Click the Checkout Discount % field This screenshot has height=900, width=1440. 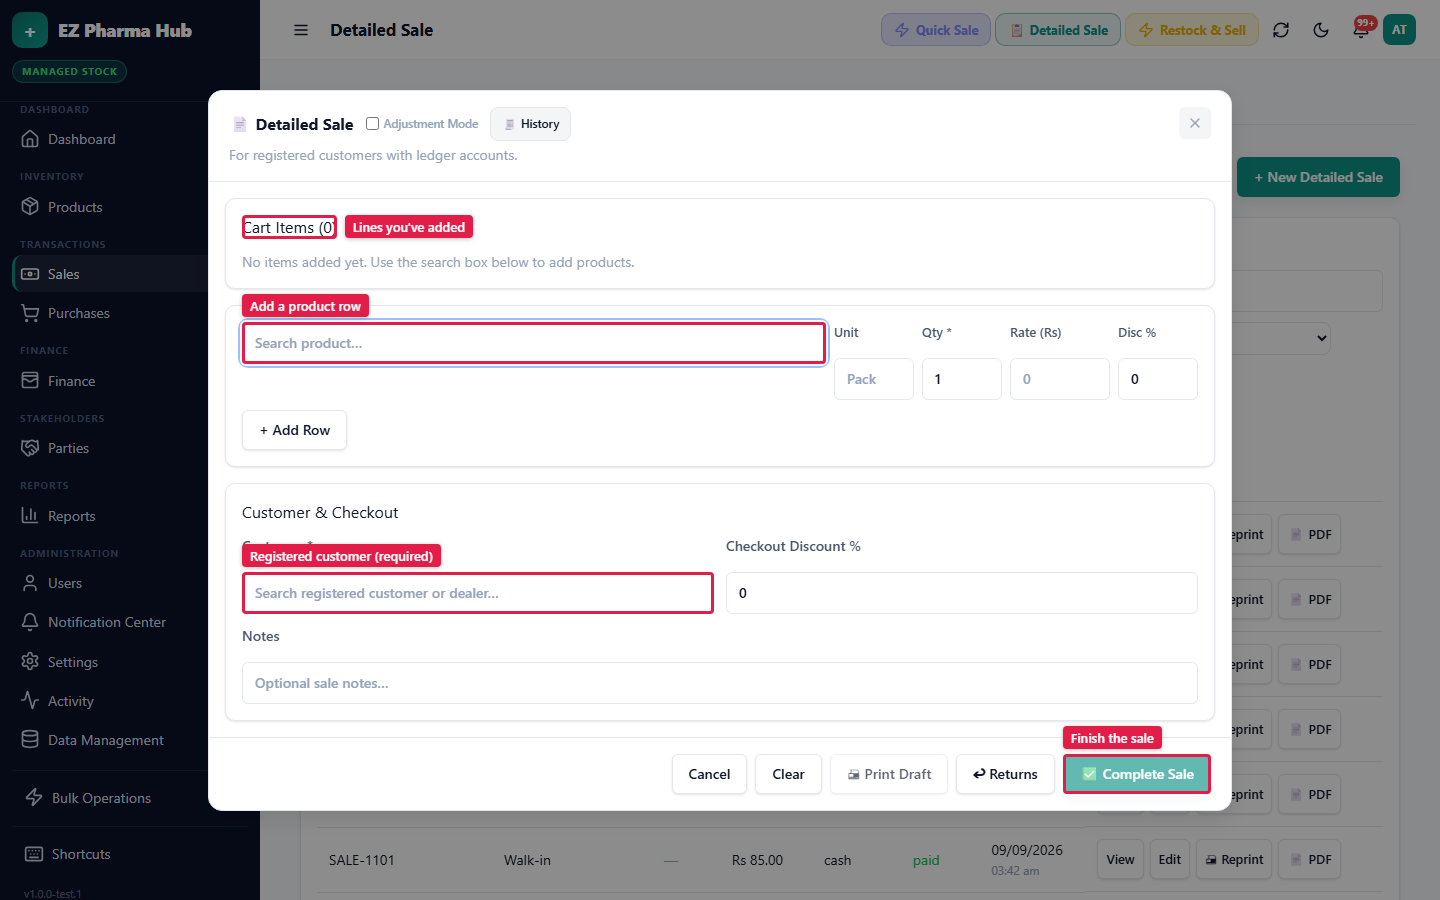click(x=962, y=593)
